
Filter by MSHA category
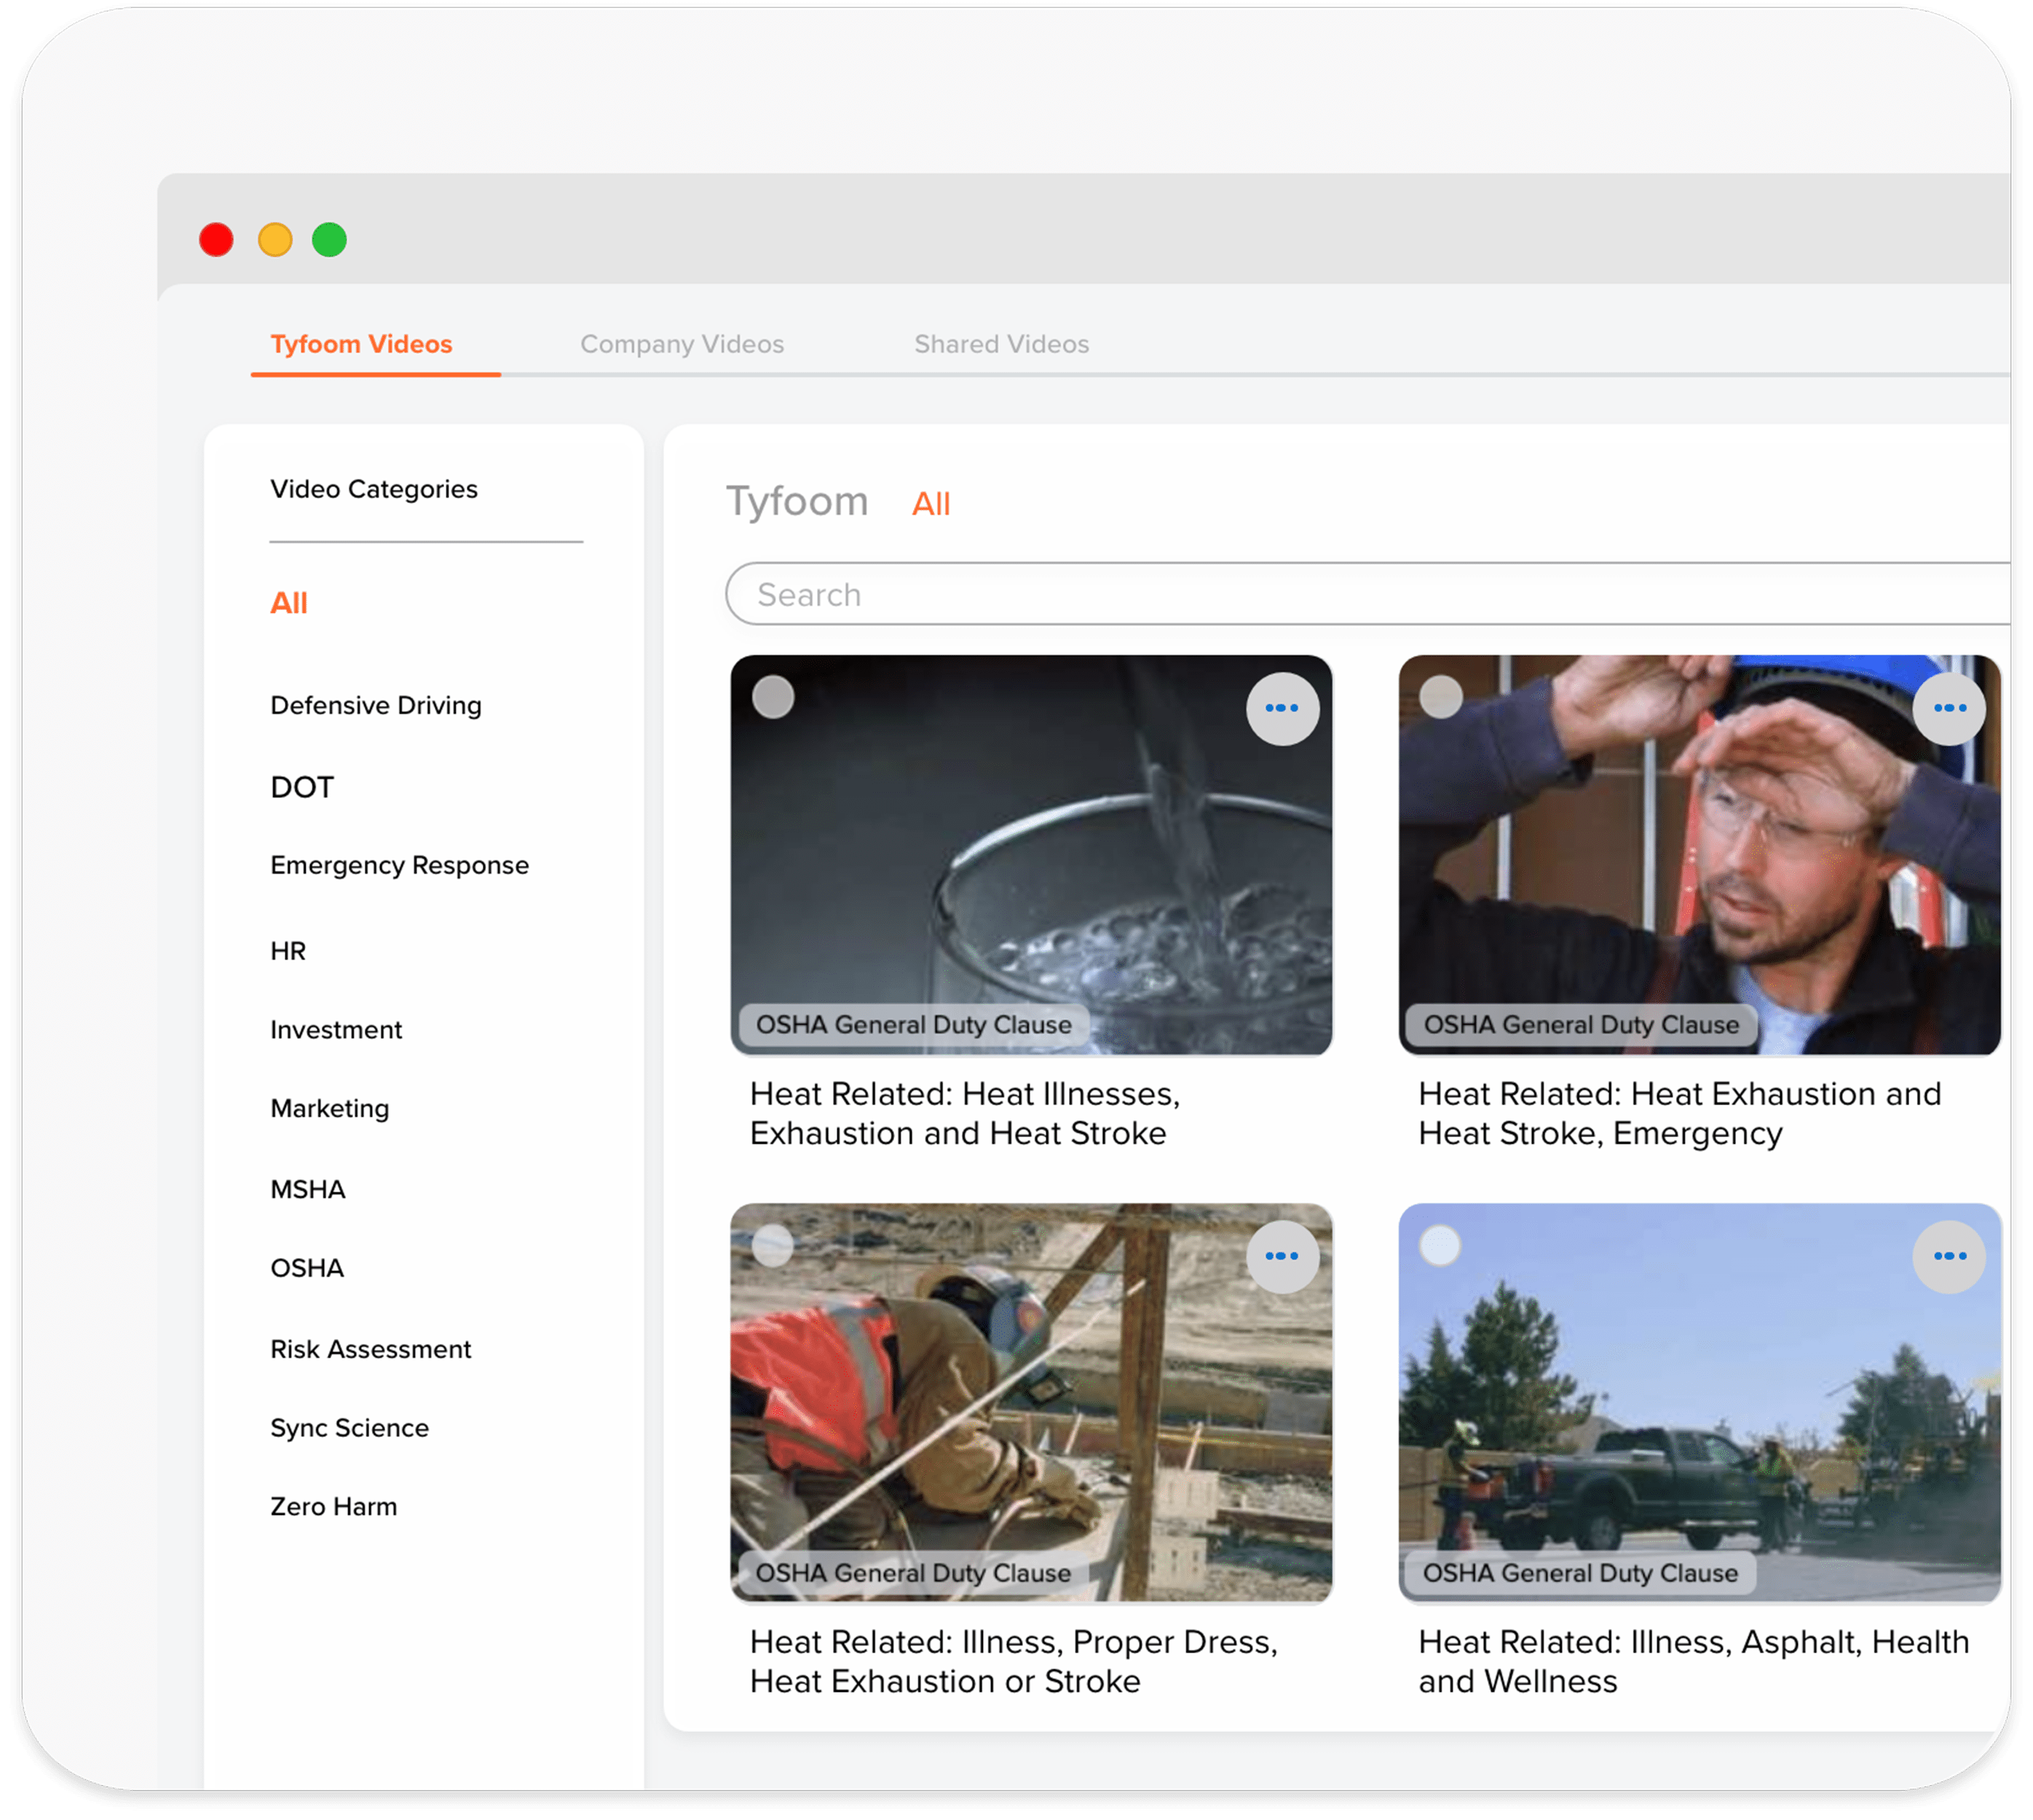tap(308, 1189)
